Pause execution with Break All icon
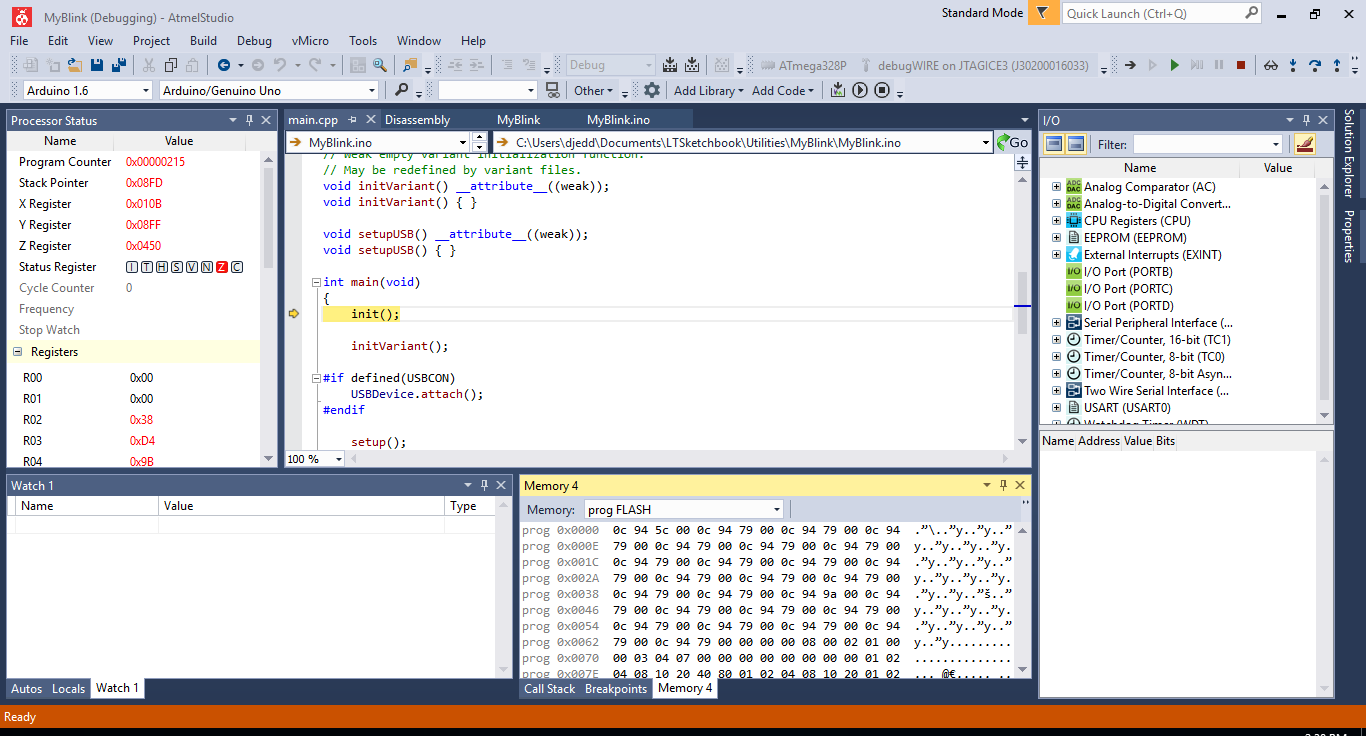Image resolution: width=1366 pixels, height=736 pixels. [x=1218, y=65]
